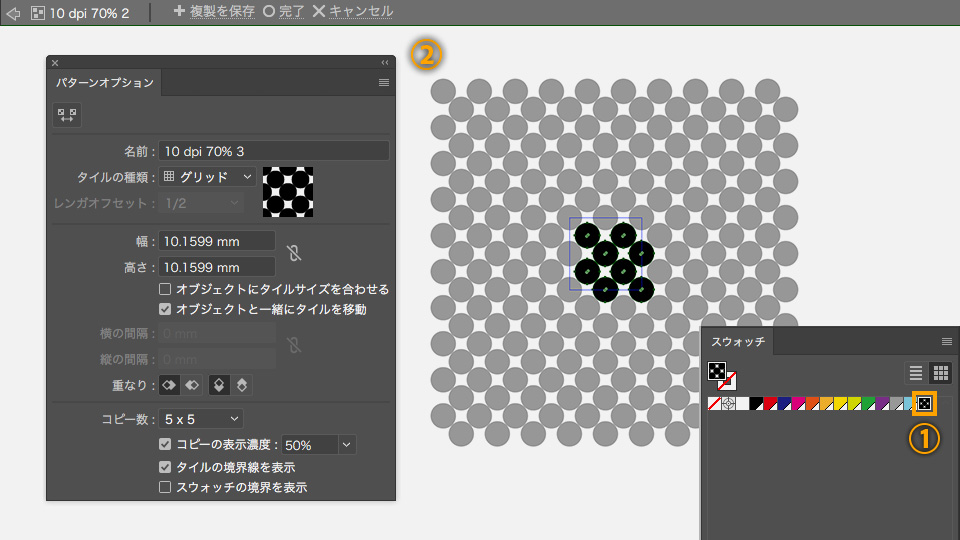The image size is (960, 540).
Task: Select the red-orange swatch
Action: [x=812, y=403]
